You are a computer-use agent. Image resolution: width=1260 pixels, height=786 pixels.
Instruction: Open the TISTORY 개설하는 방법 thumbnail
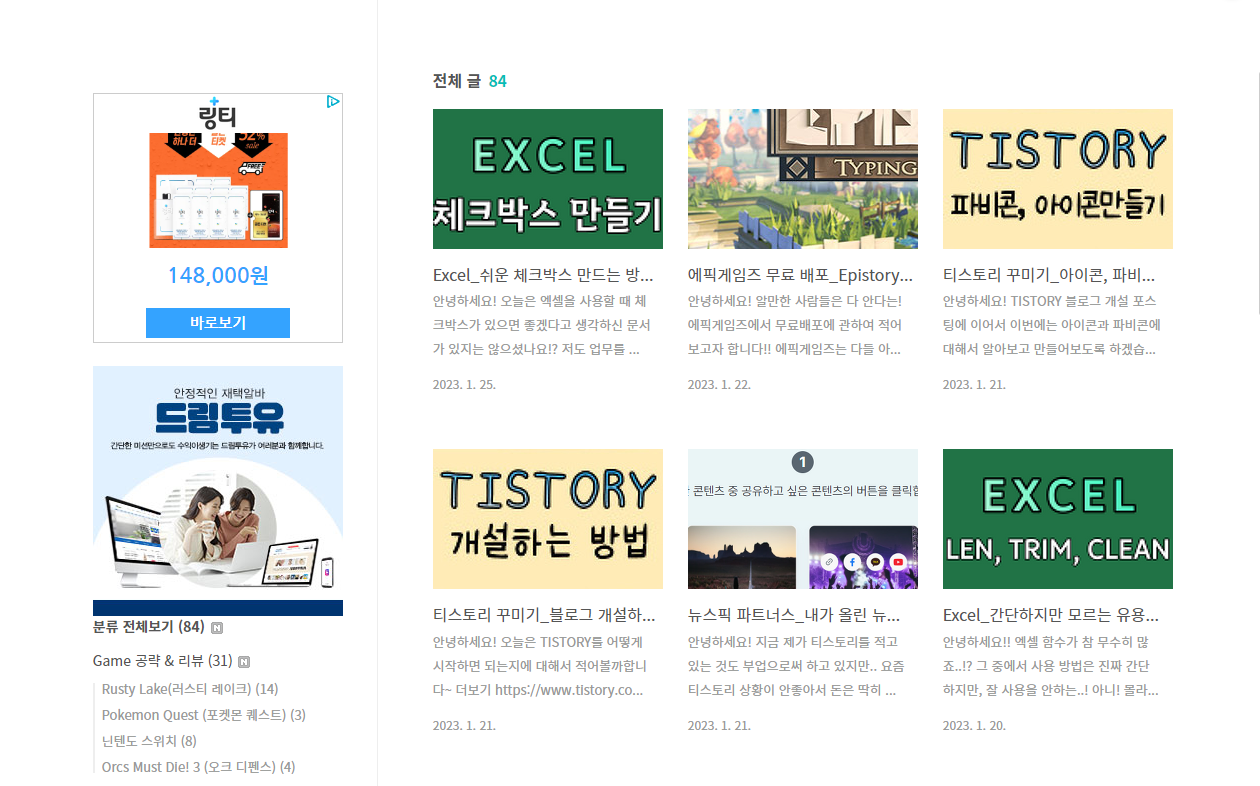[x=548, y=519]
